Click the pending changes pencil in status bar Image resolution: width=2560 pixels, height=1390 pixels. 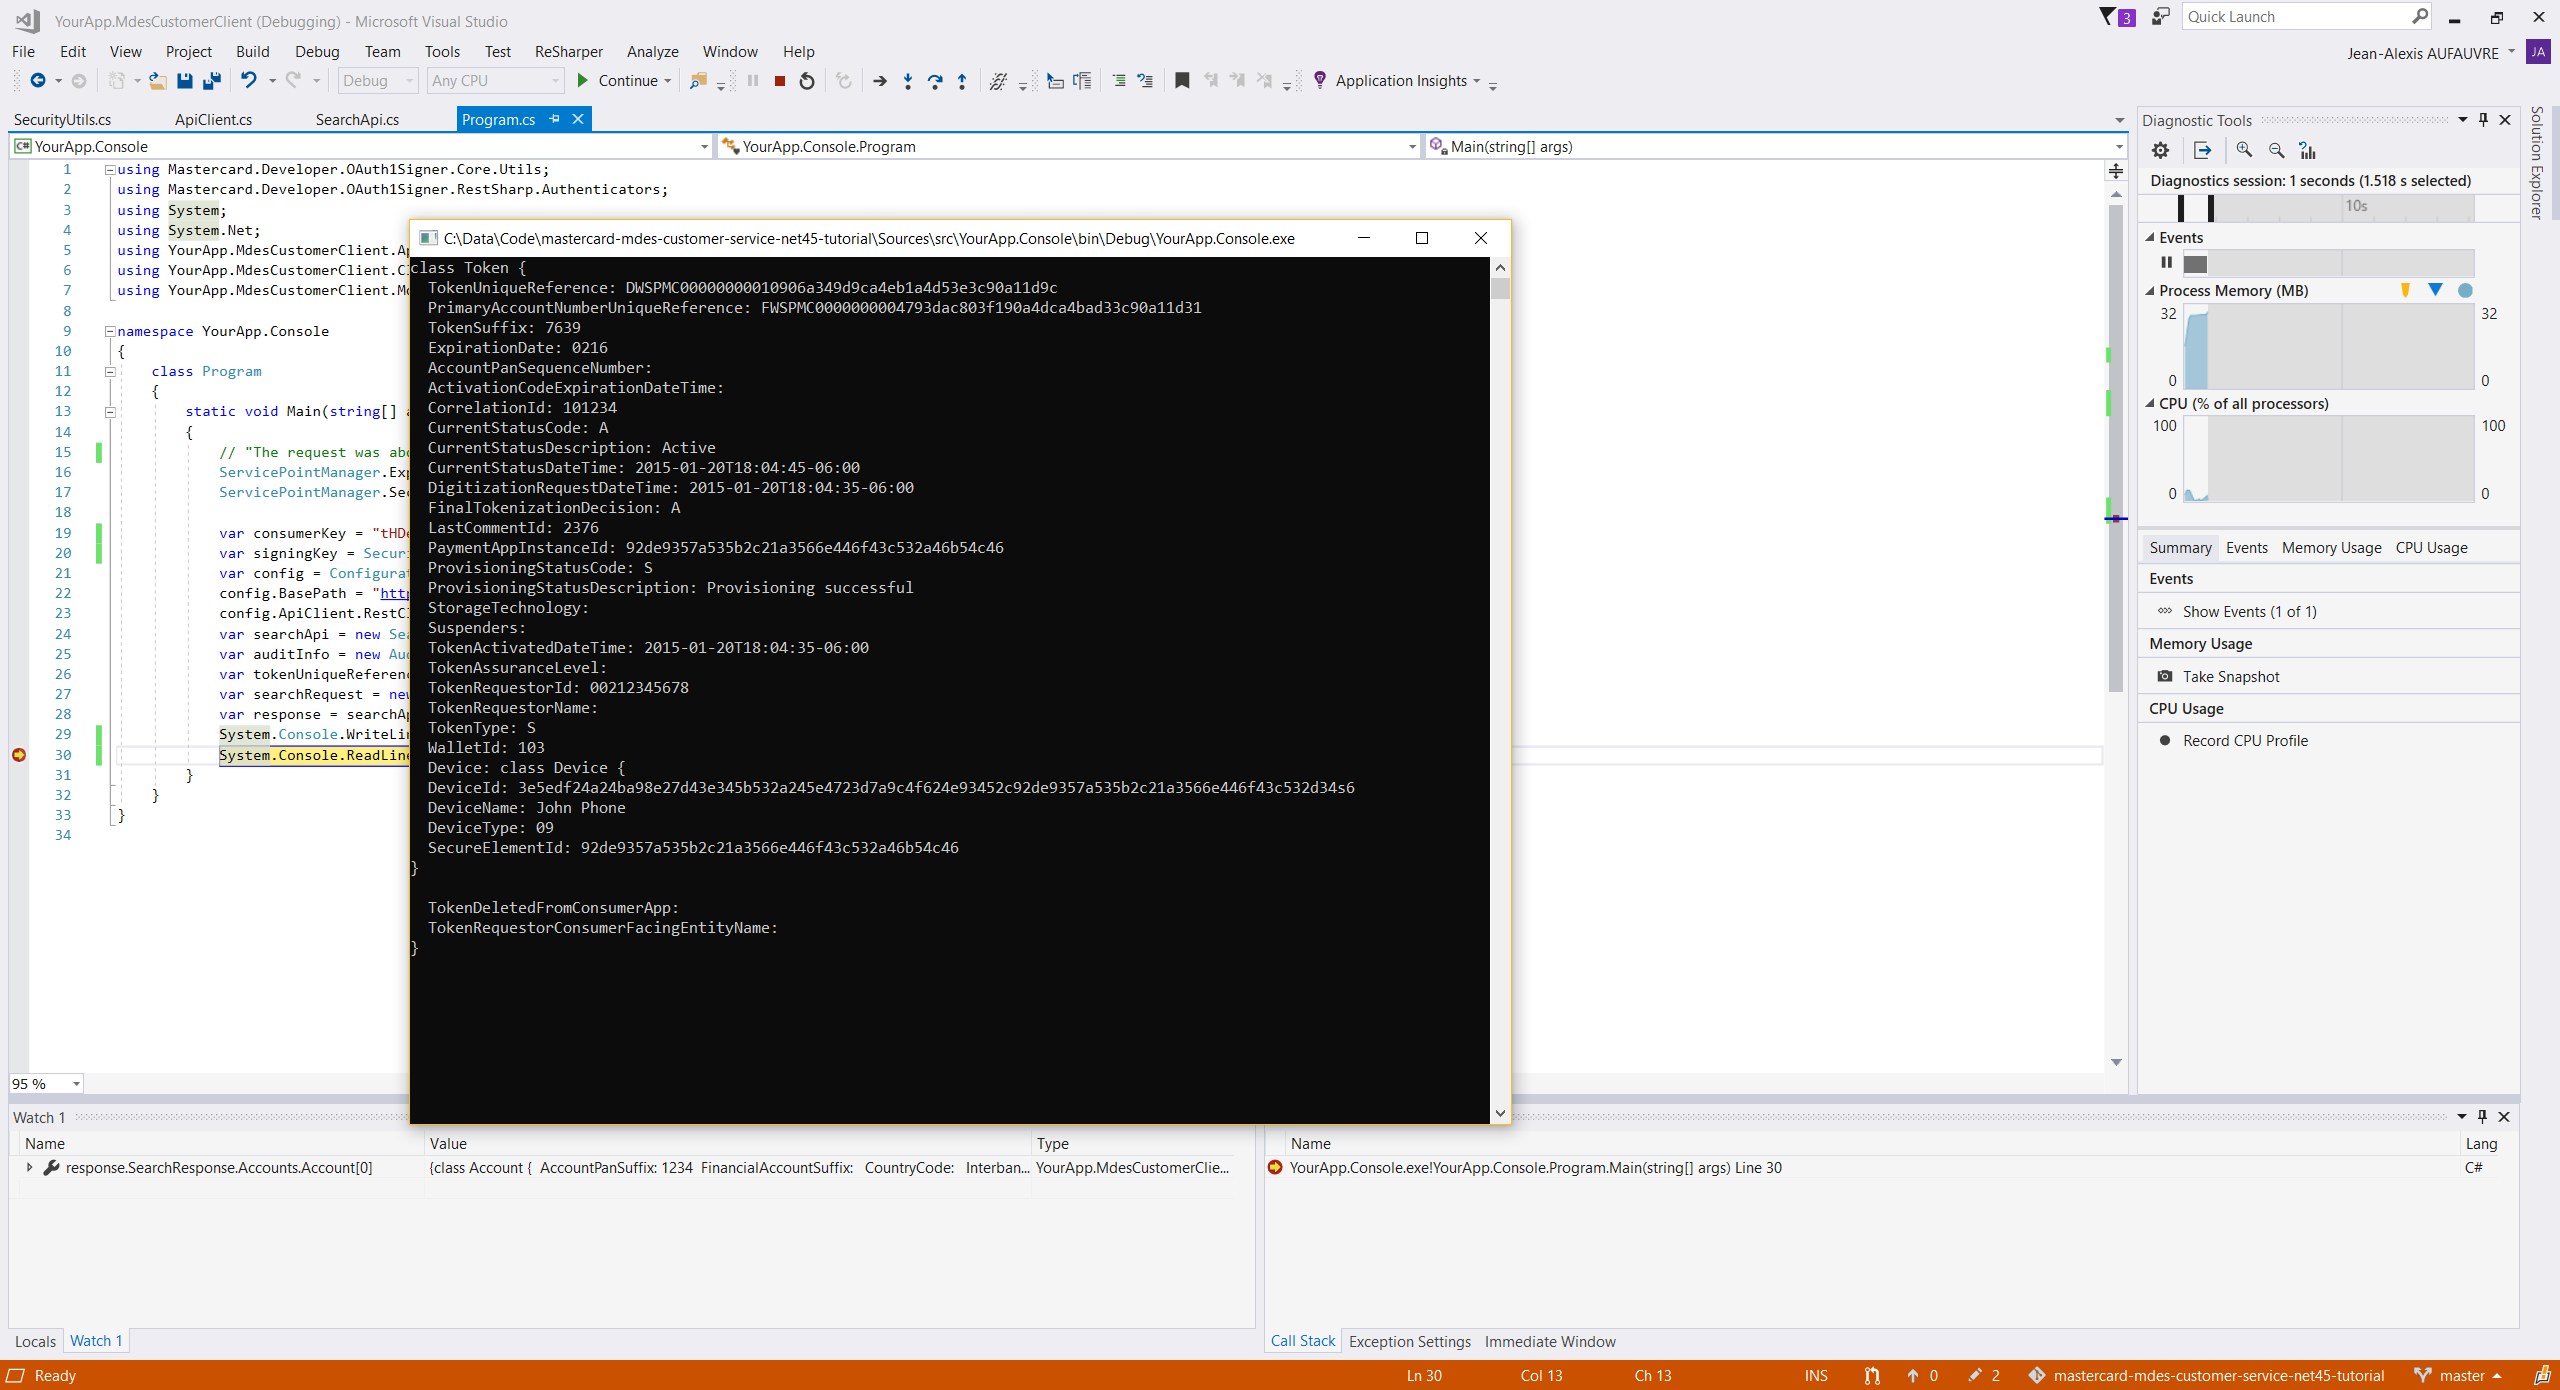coord(1976,1375)
